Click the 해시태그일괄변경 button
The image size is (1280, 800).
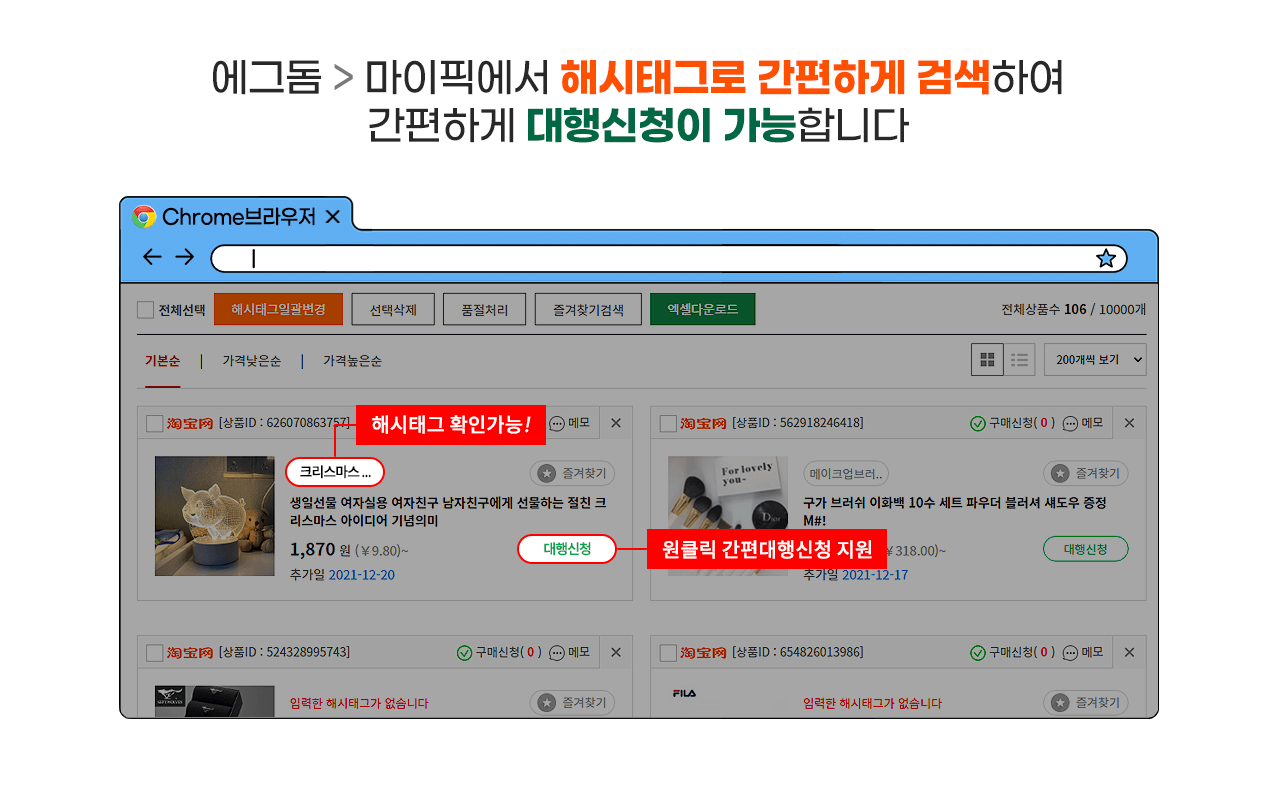point(278,310)
